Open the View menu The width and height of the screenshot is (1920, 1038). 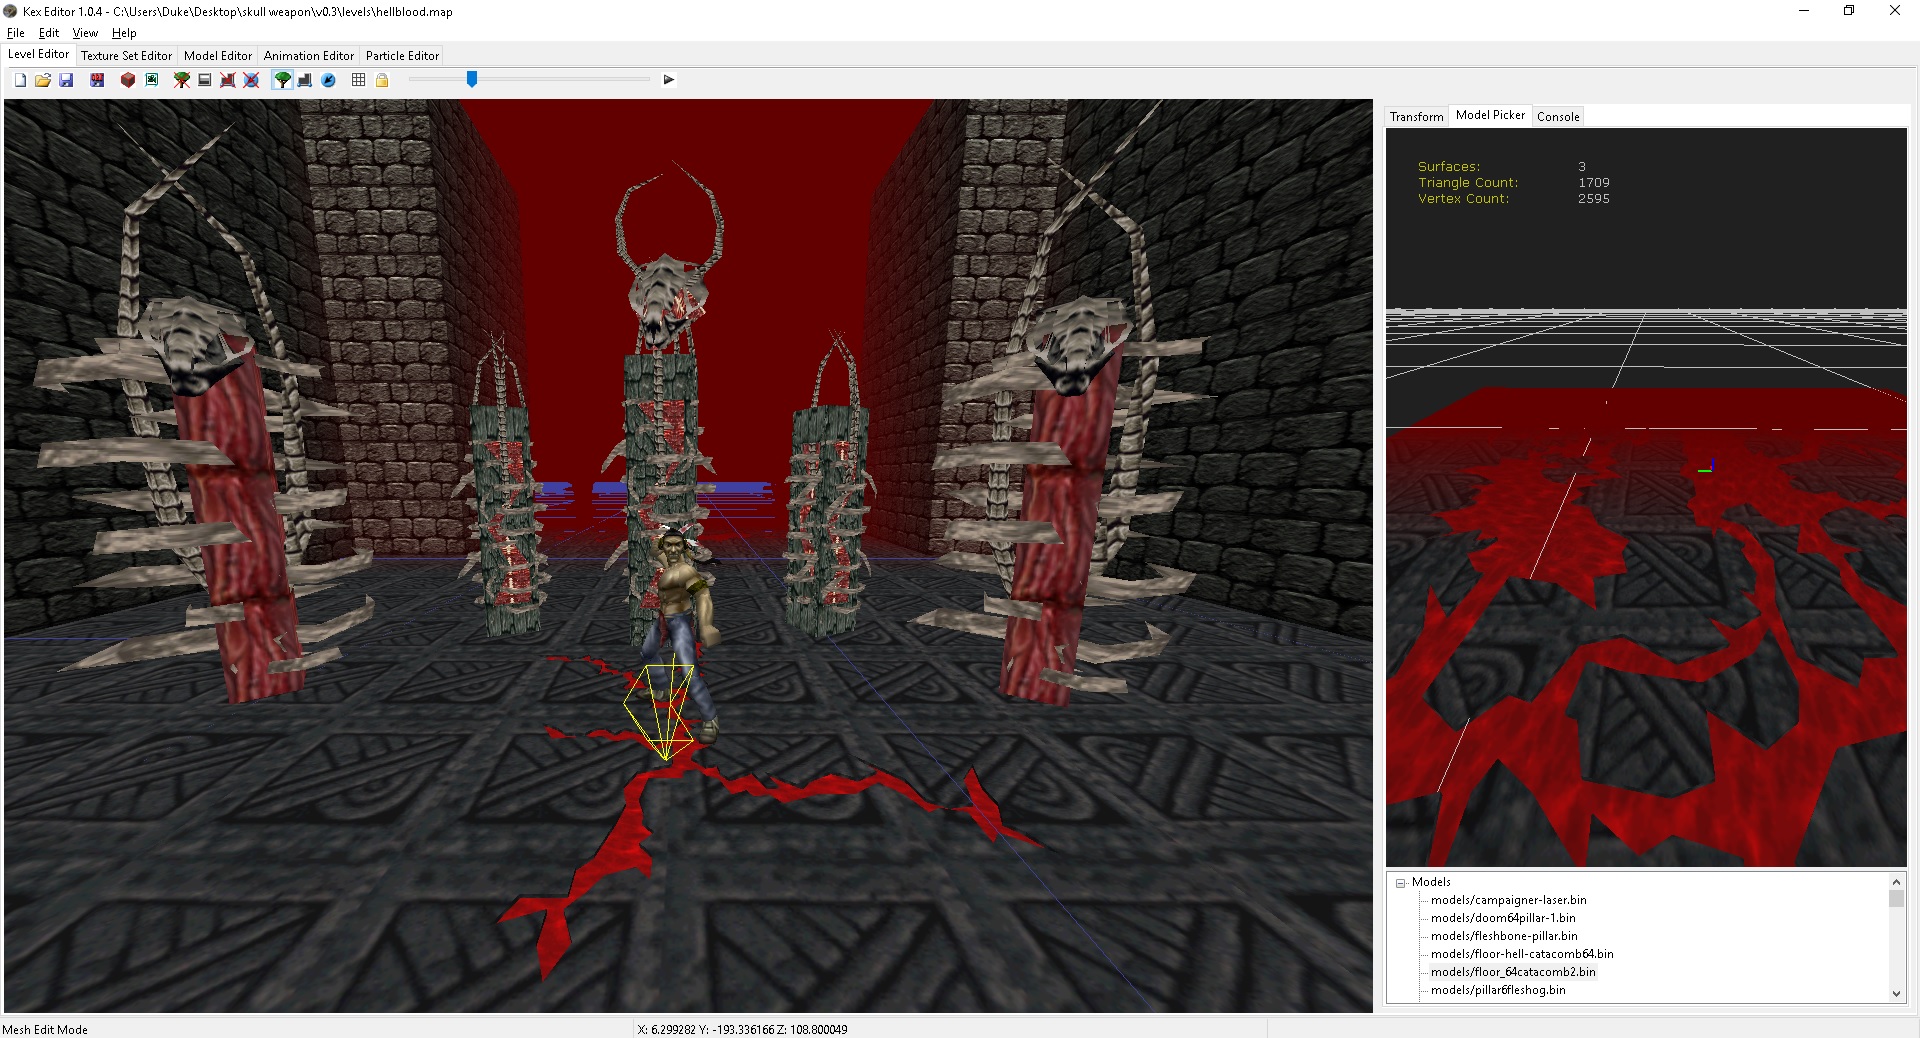click(x=85, y=33)
